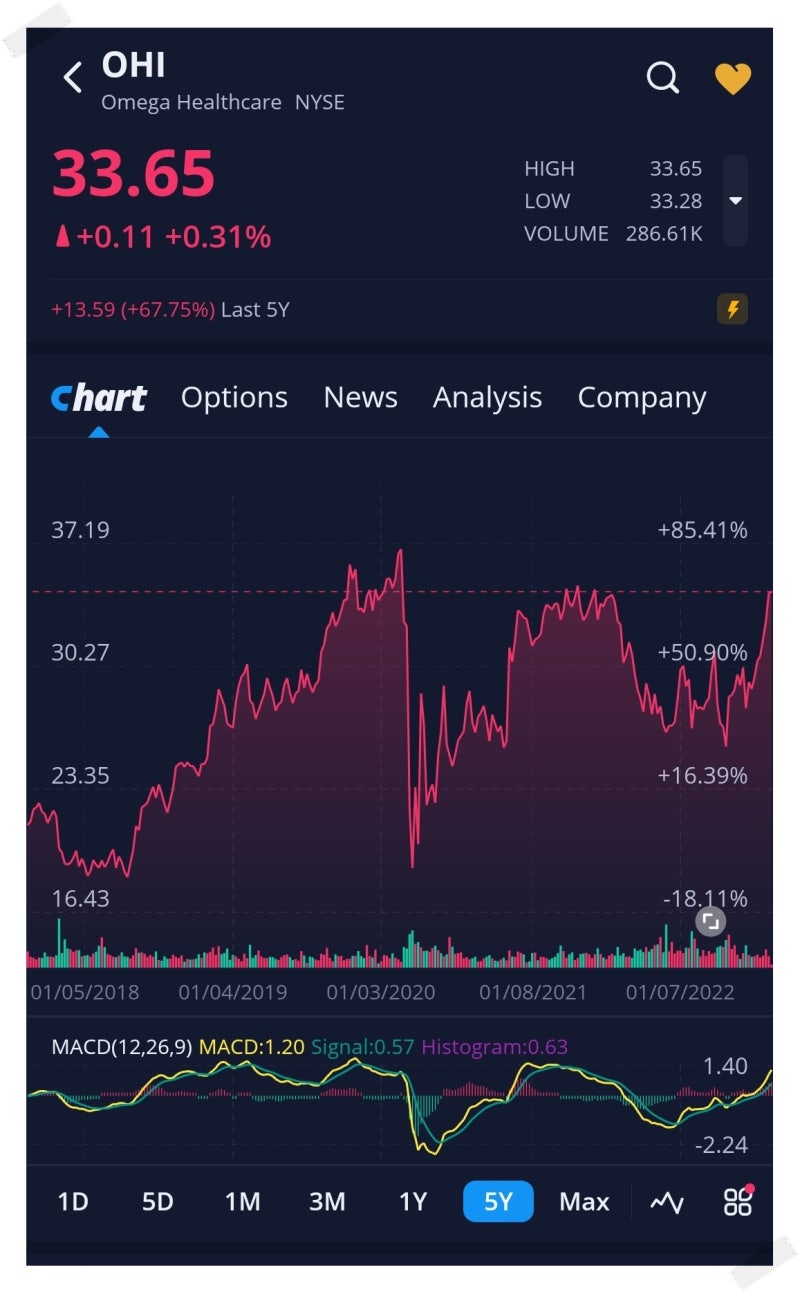Toggle the gold heart favorite icon
Viewport: 800px width, 1292px height.
click(732, 78)
